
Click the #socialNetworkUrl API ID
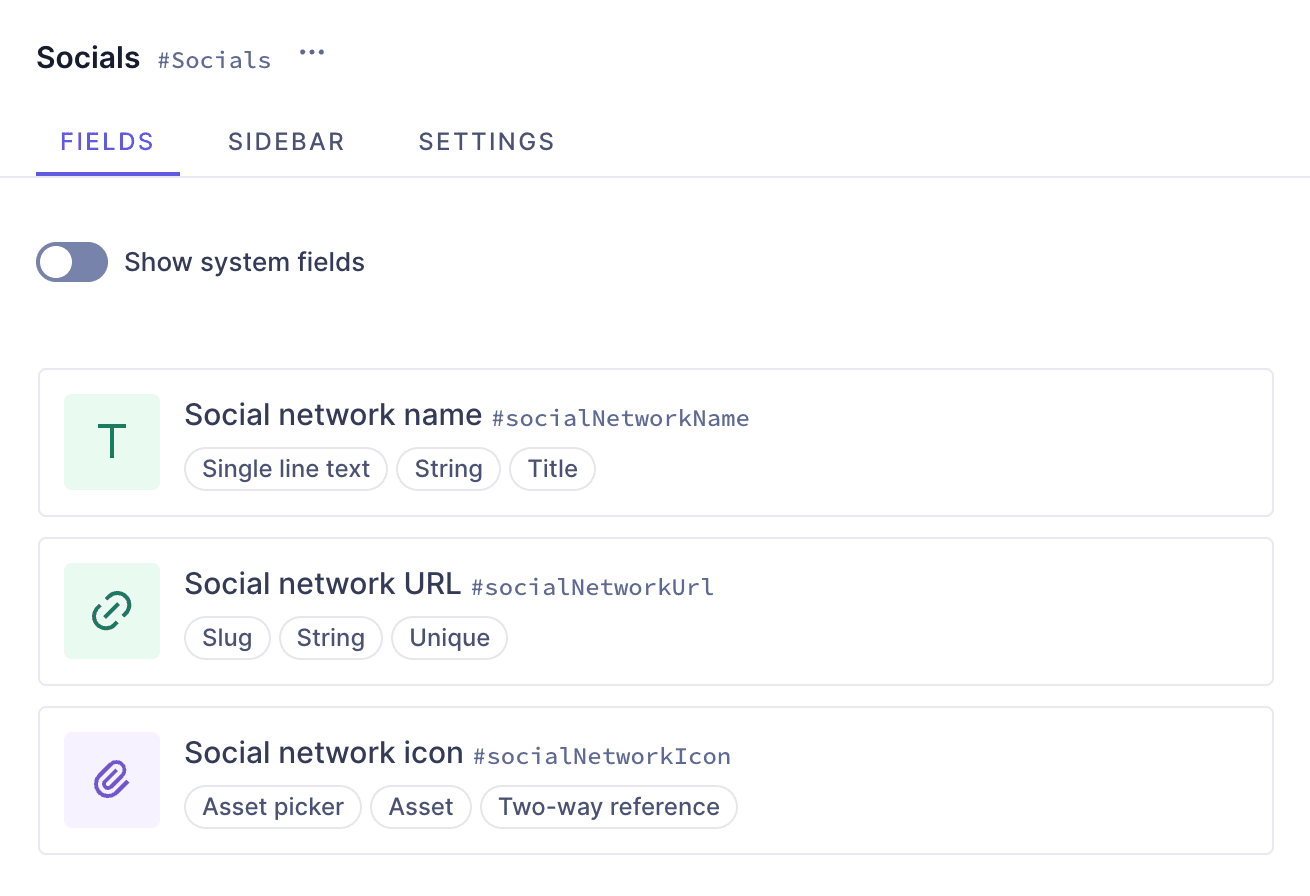tap(592, 587)
